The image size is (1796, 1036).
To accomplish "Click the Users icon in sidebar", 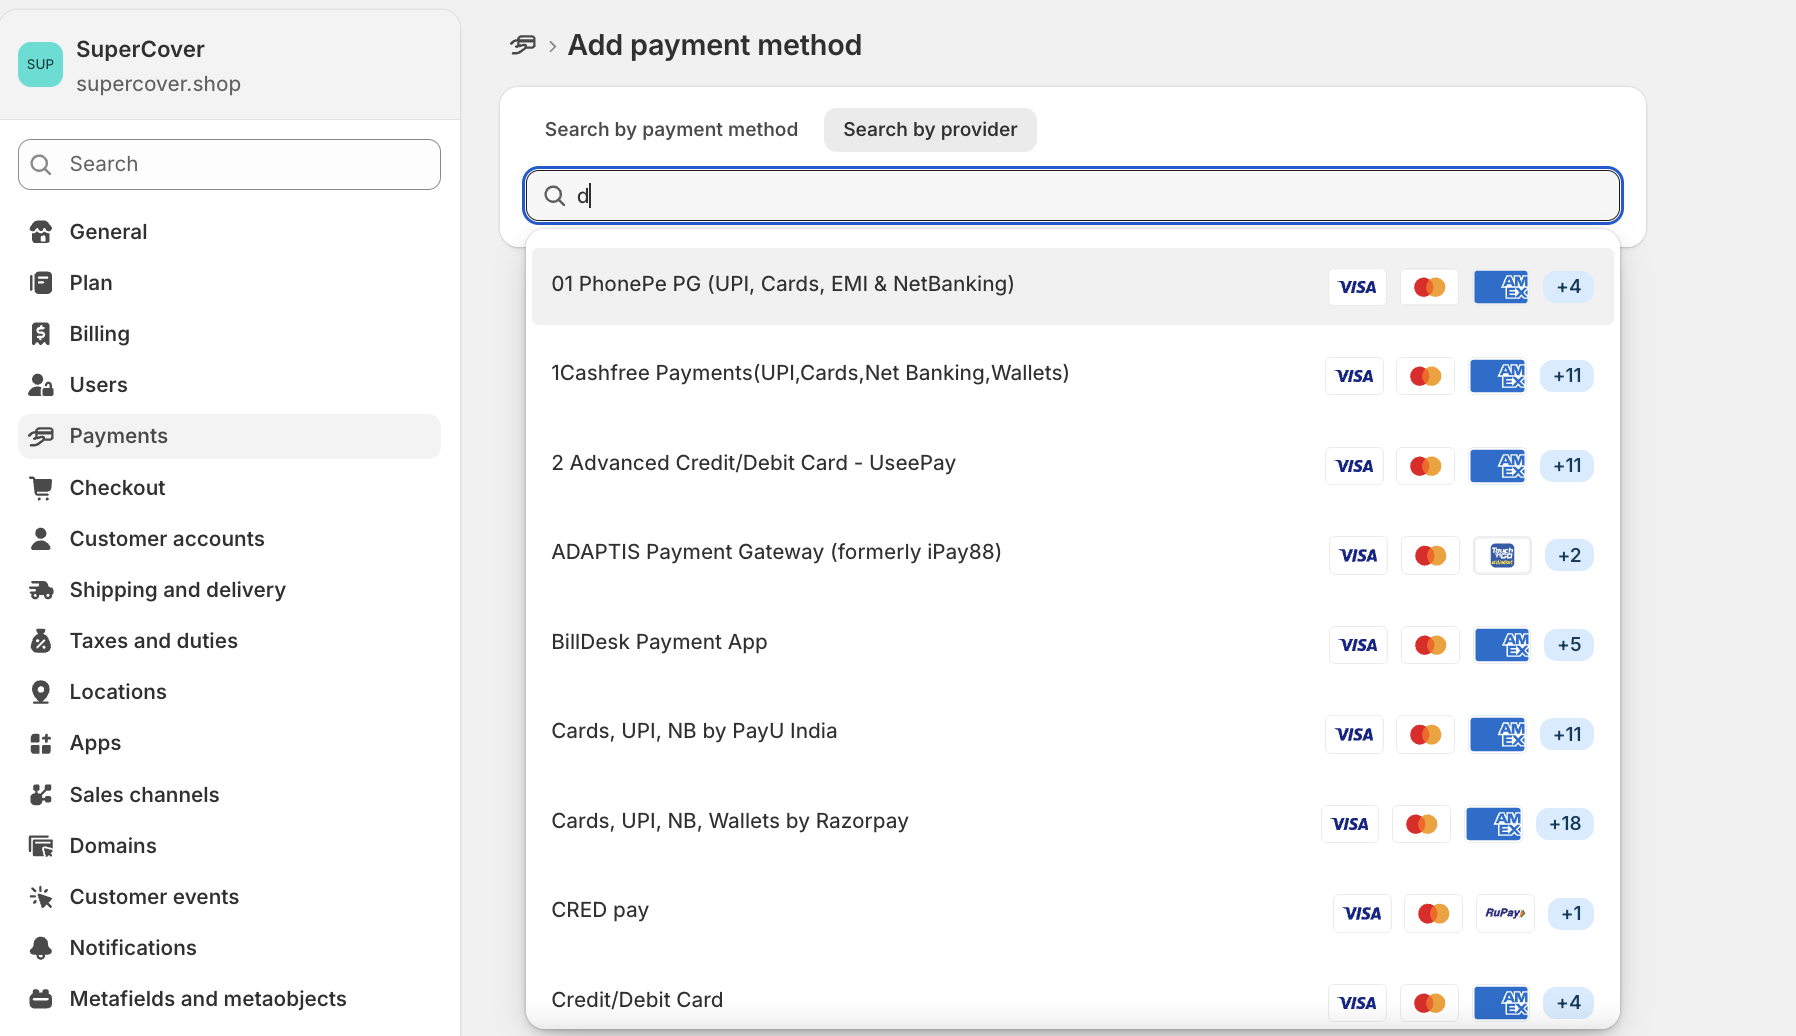I will (41, 385).
